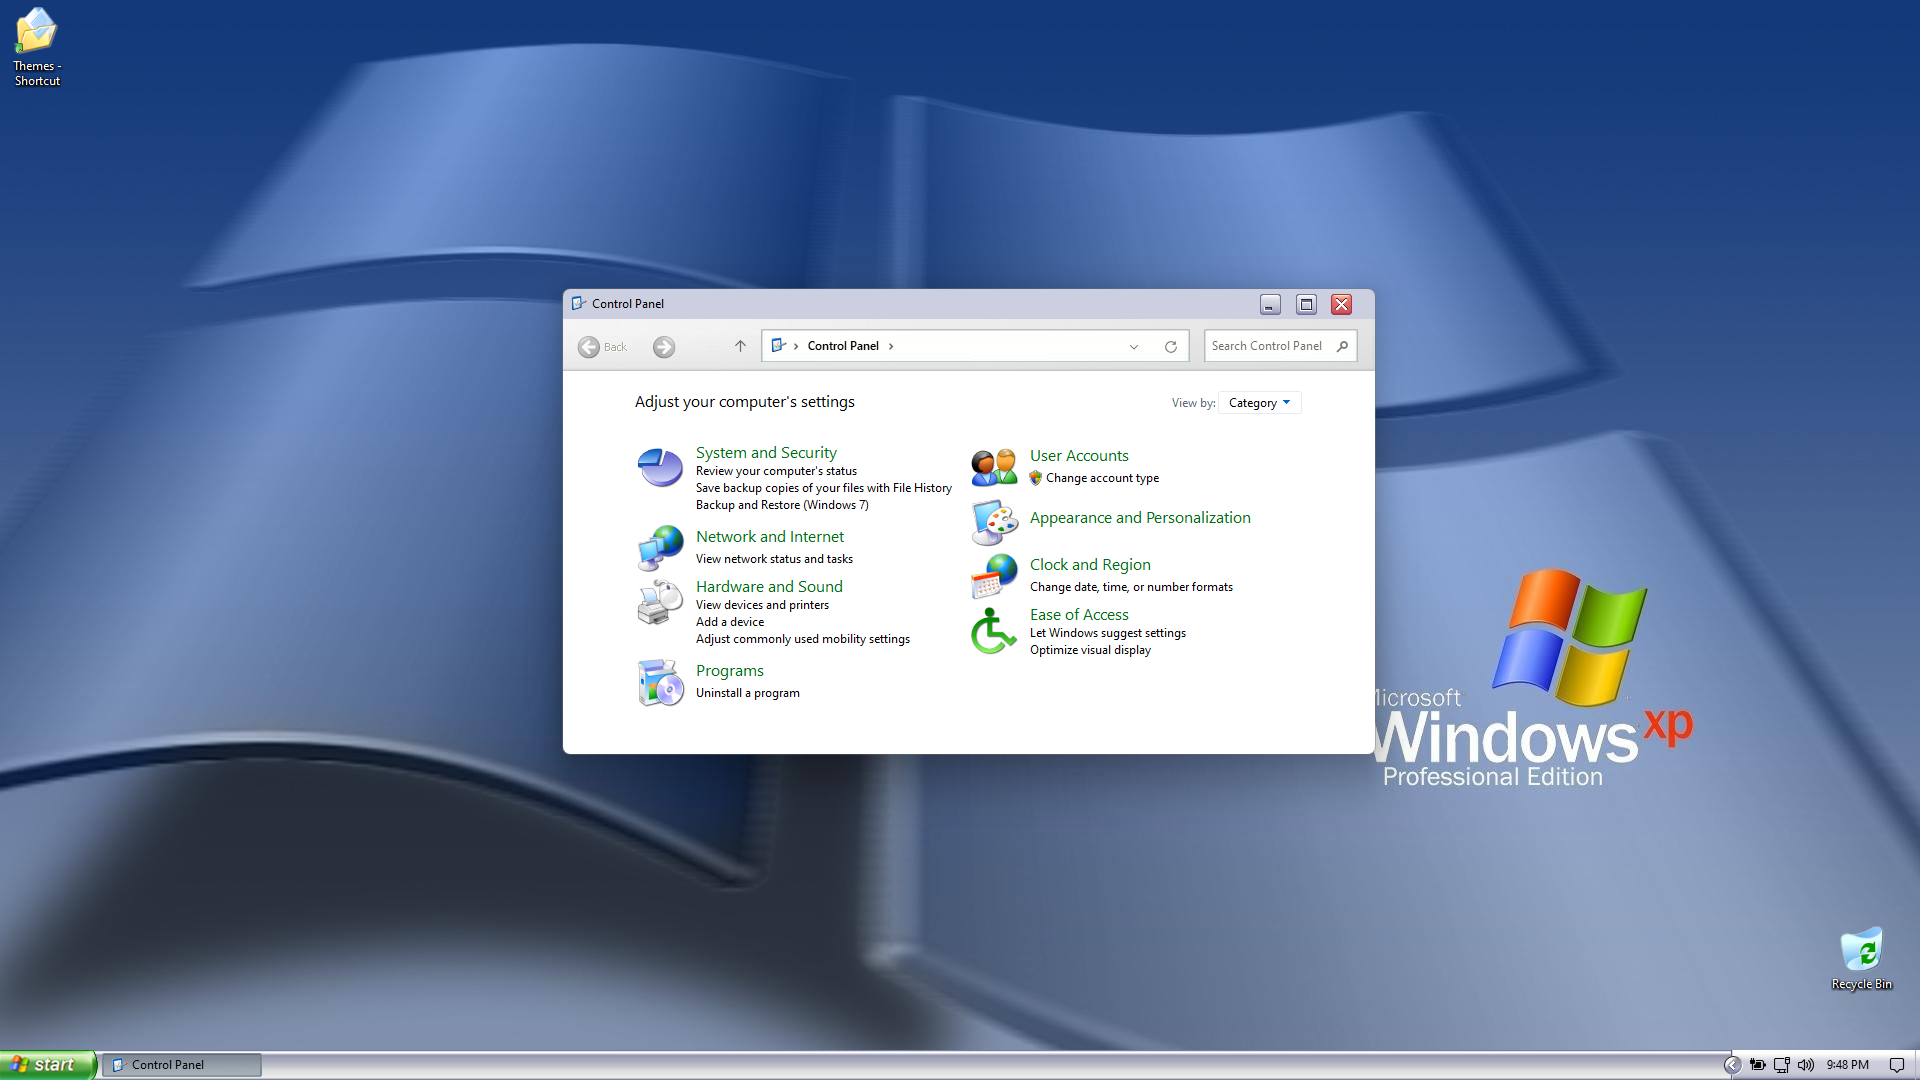Click the User Accounts people icon
The width and height of the screenshot is (1920, 1080).
coord(994,467)
